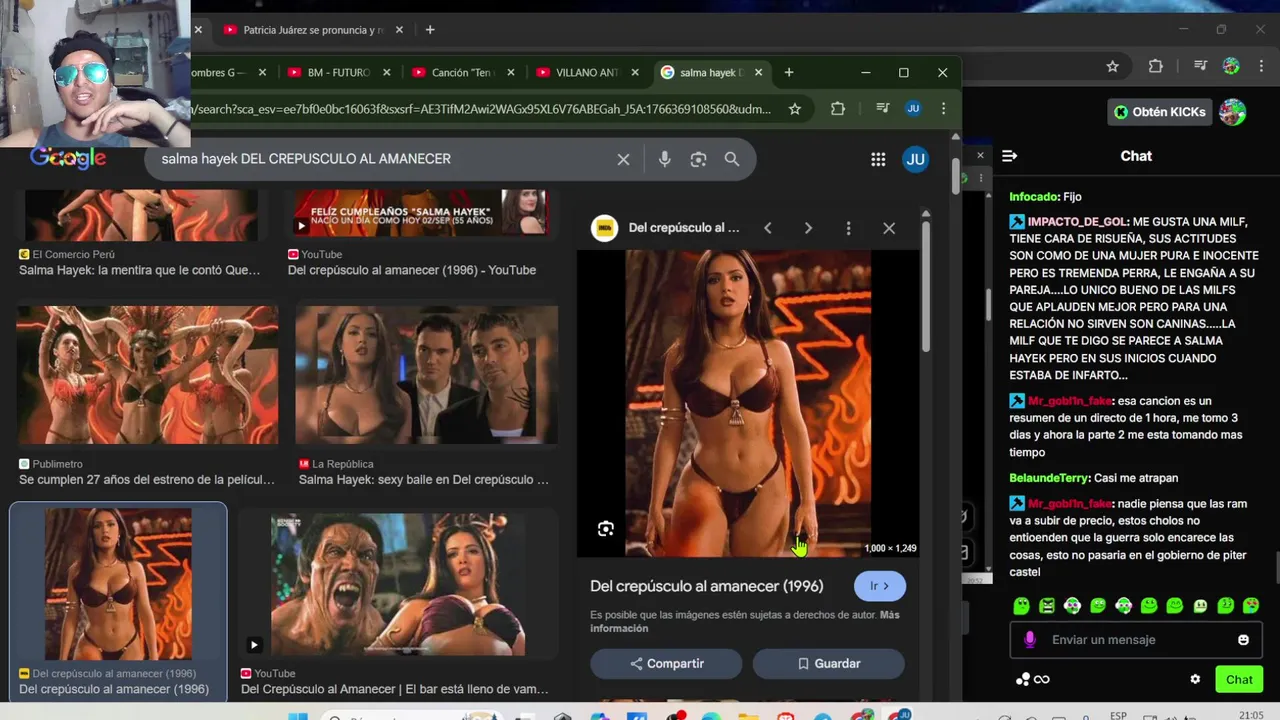Screen dimensions: 1280x720
Task: Click the Kick chat scrollbar
Action: tap(987, 305)
